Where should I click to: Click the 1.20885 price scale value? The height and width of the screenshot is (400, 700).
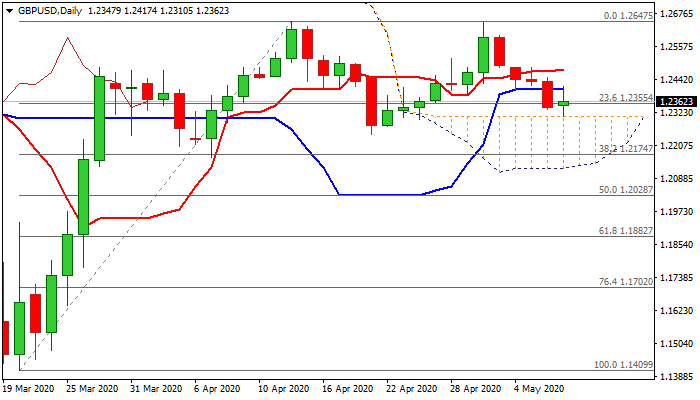pyautogui.click(x=677, y=179)
